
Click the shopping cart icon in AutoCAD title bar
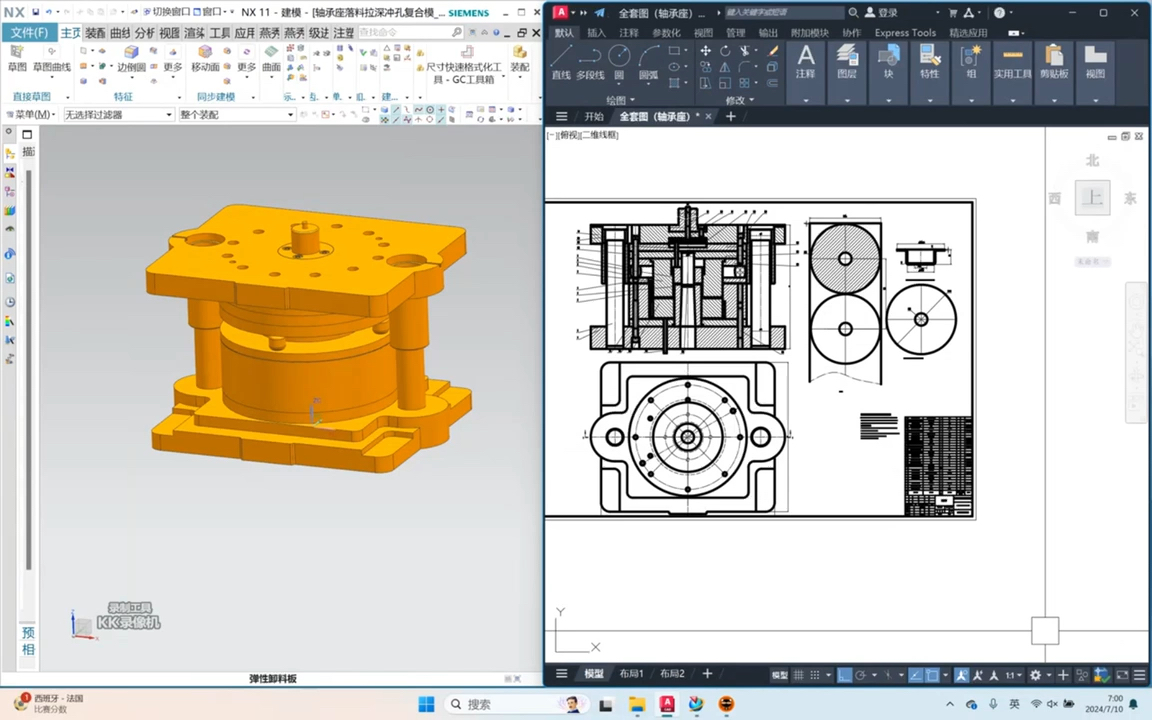tap(953, 12)
